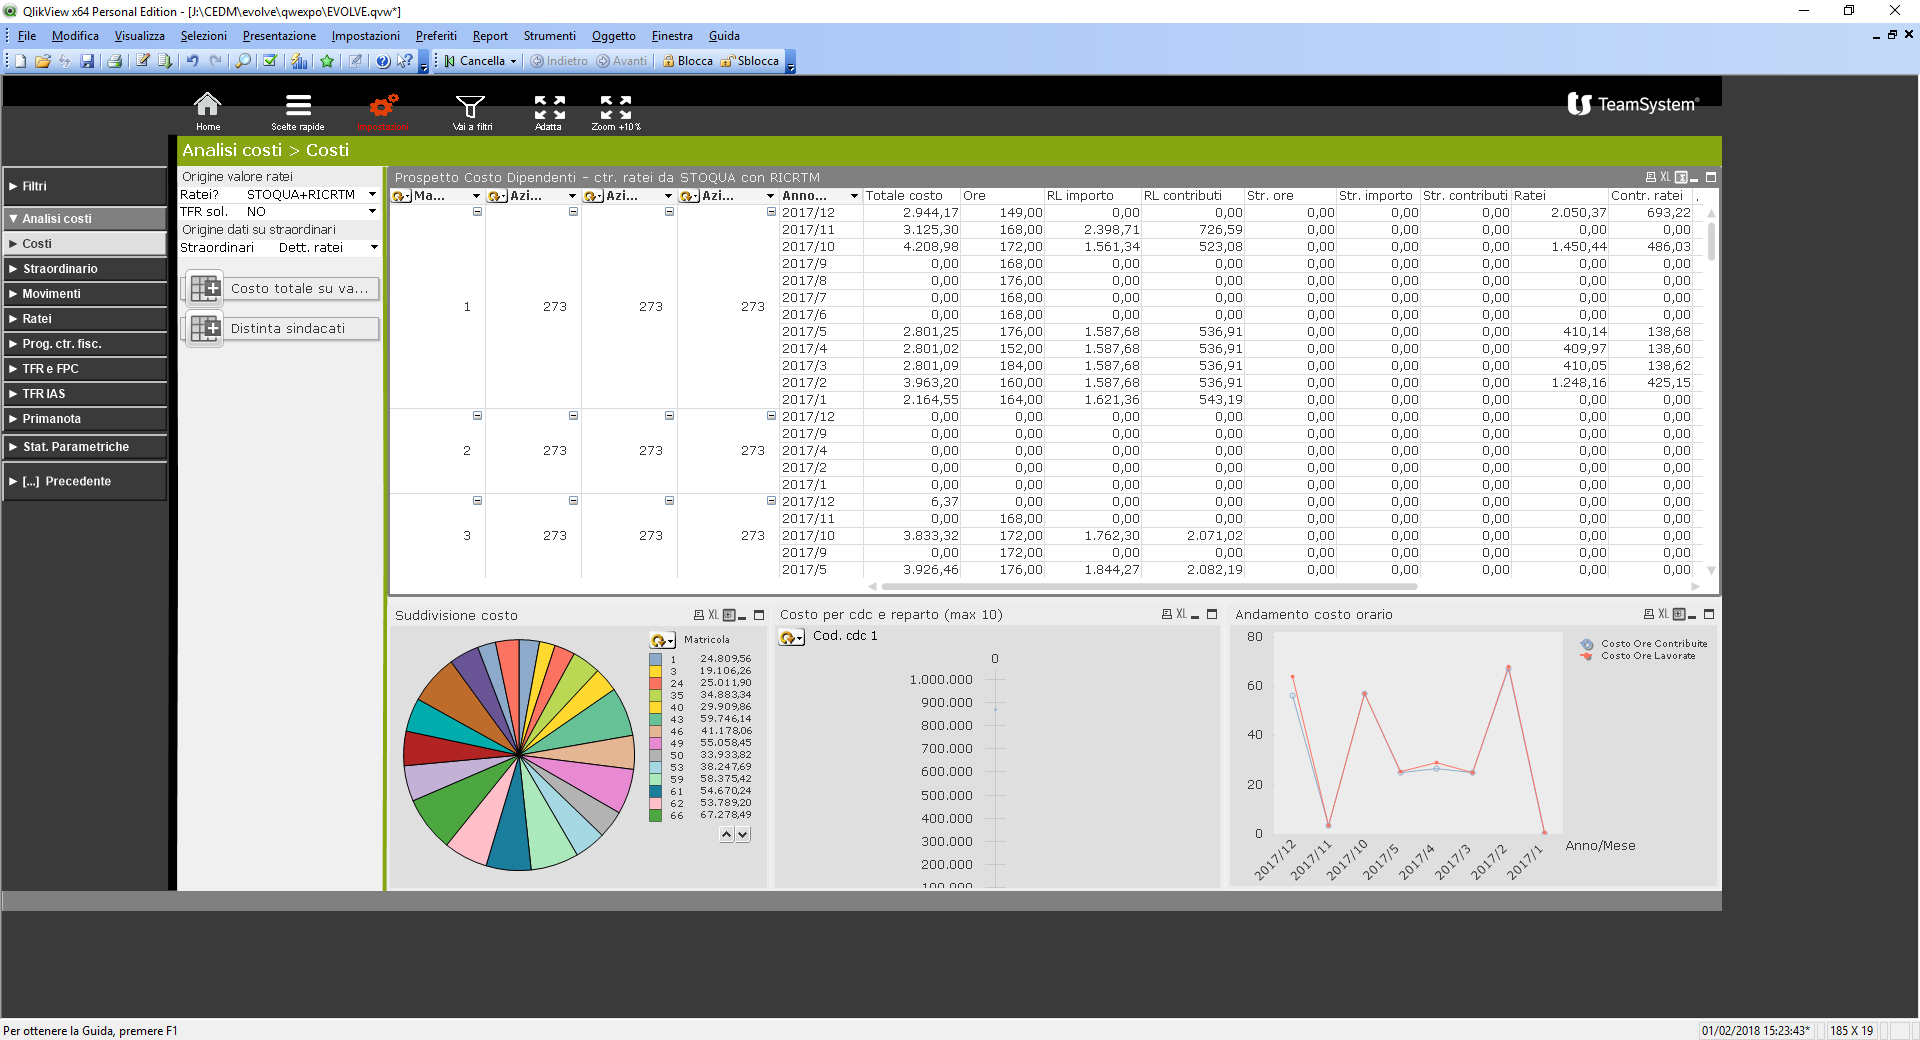
Task: Click the Vai a filtri funnel icon
Action: (471, 106)
